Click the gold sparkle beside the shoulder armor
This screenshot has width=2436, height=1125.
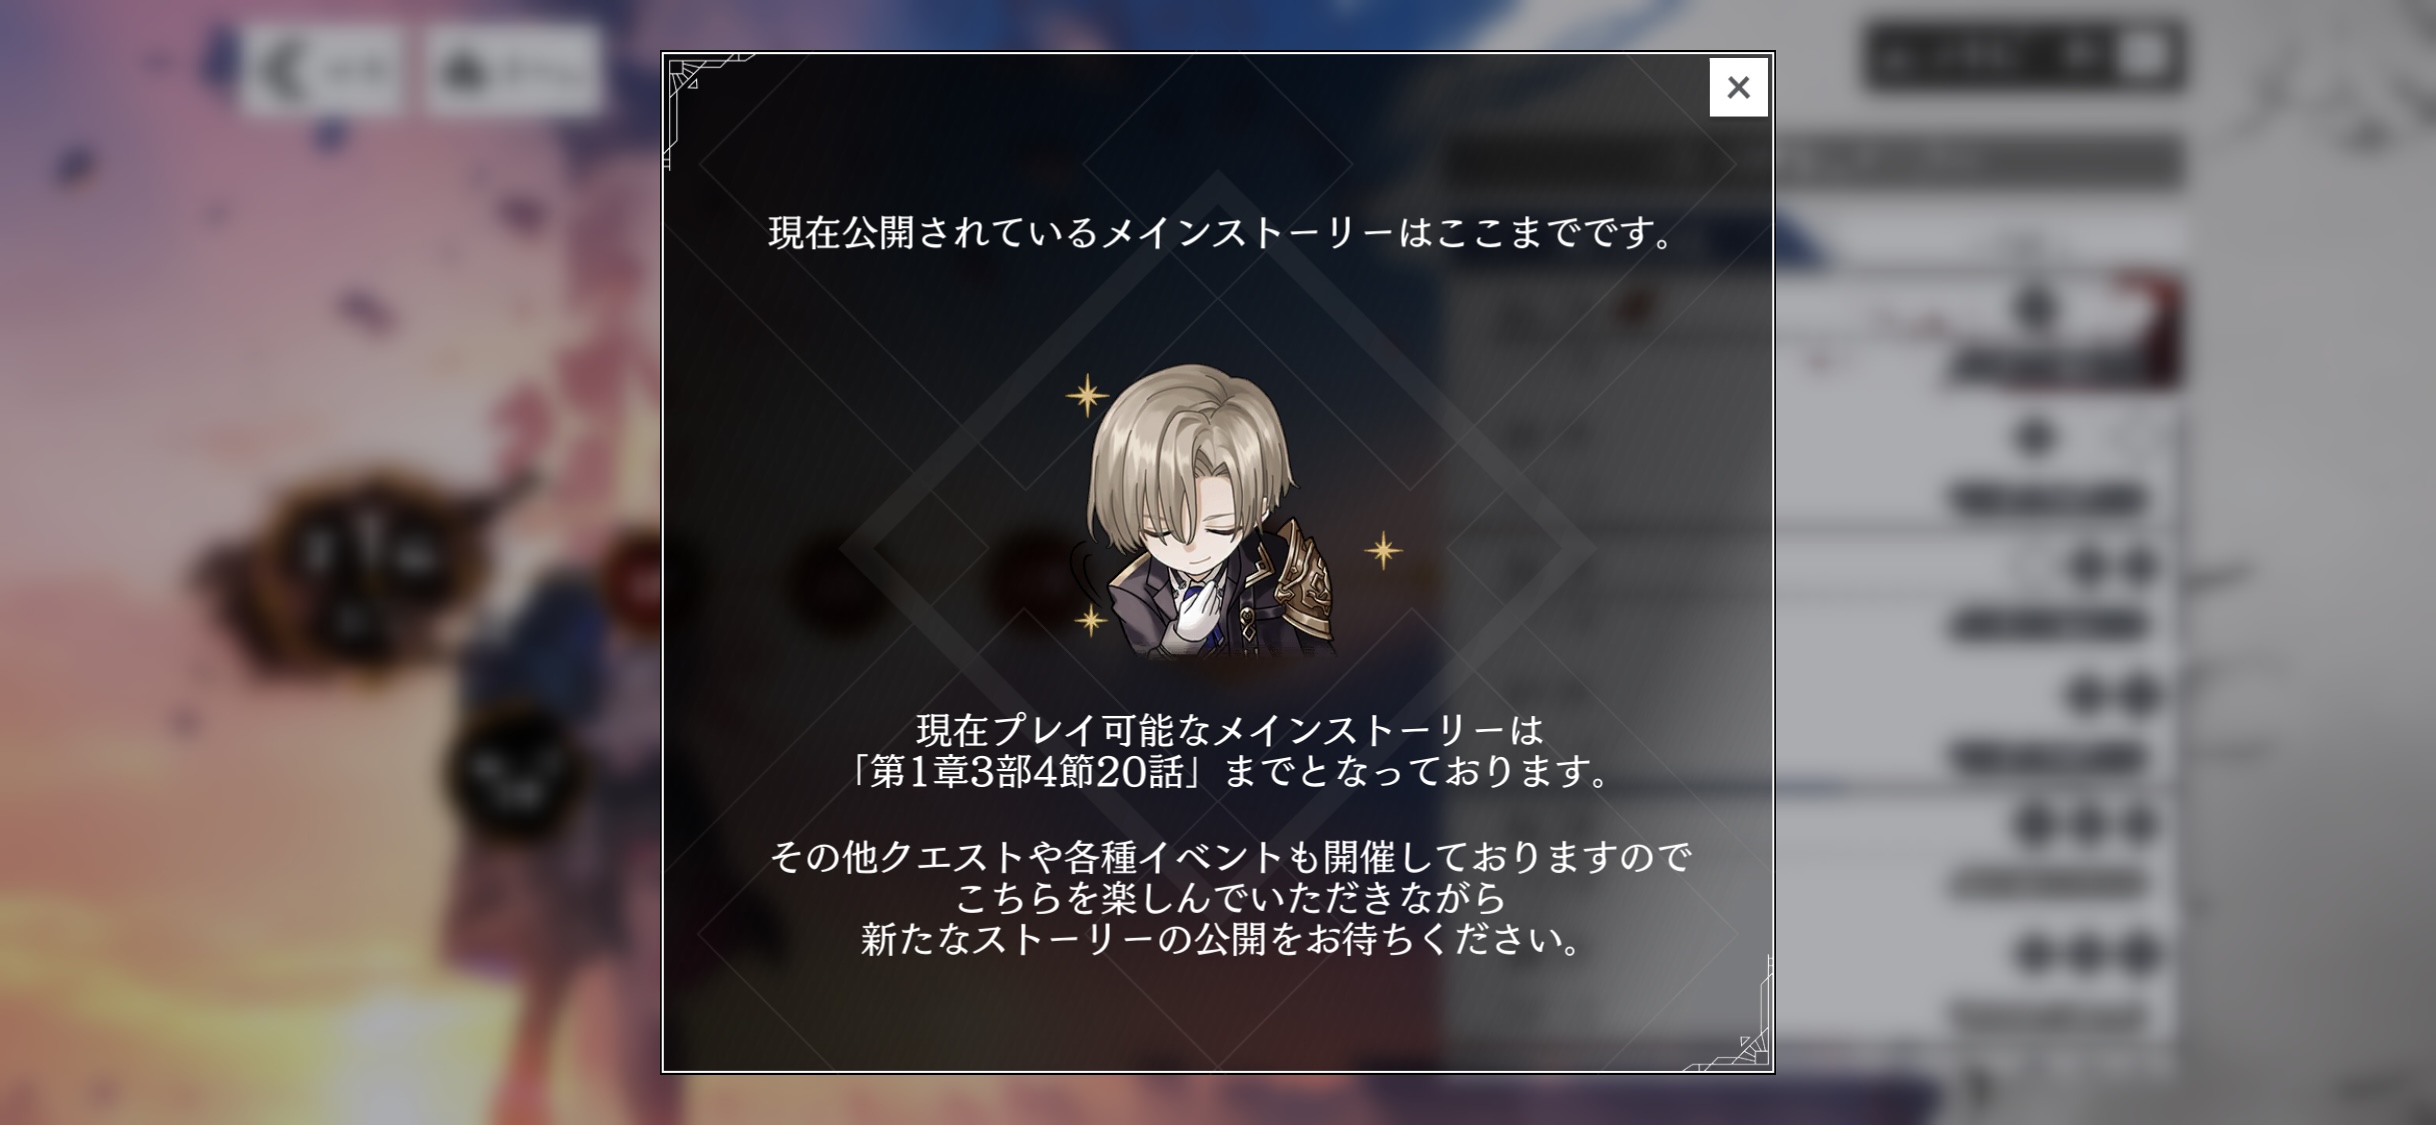click(x=1383, y=550)
